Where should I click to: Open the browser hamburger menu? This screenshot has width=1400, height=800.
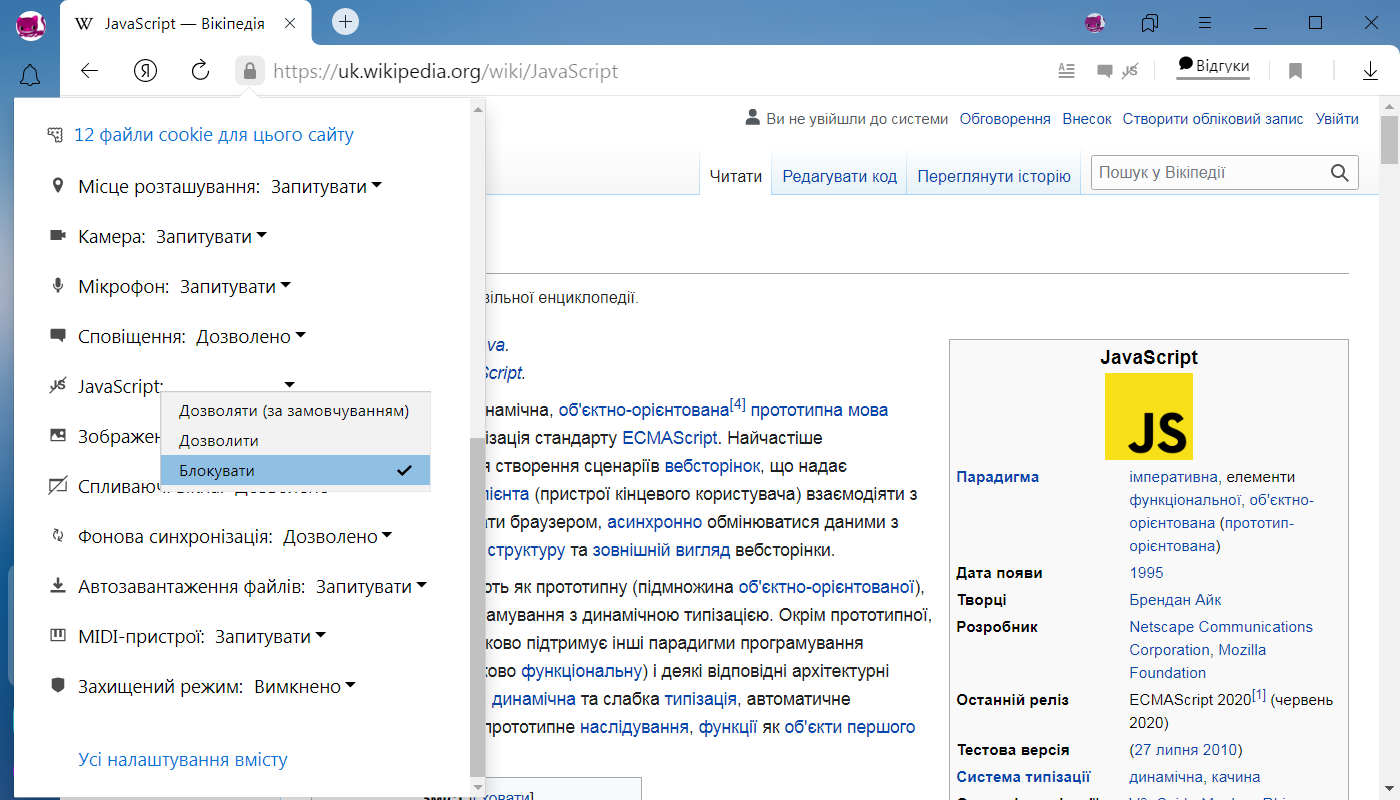pos(1206,22)
